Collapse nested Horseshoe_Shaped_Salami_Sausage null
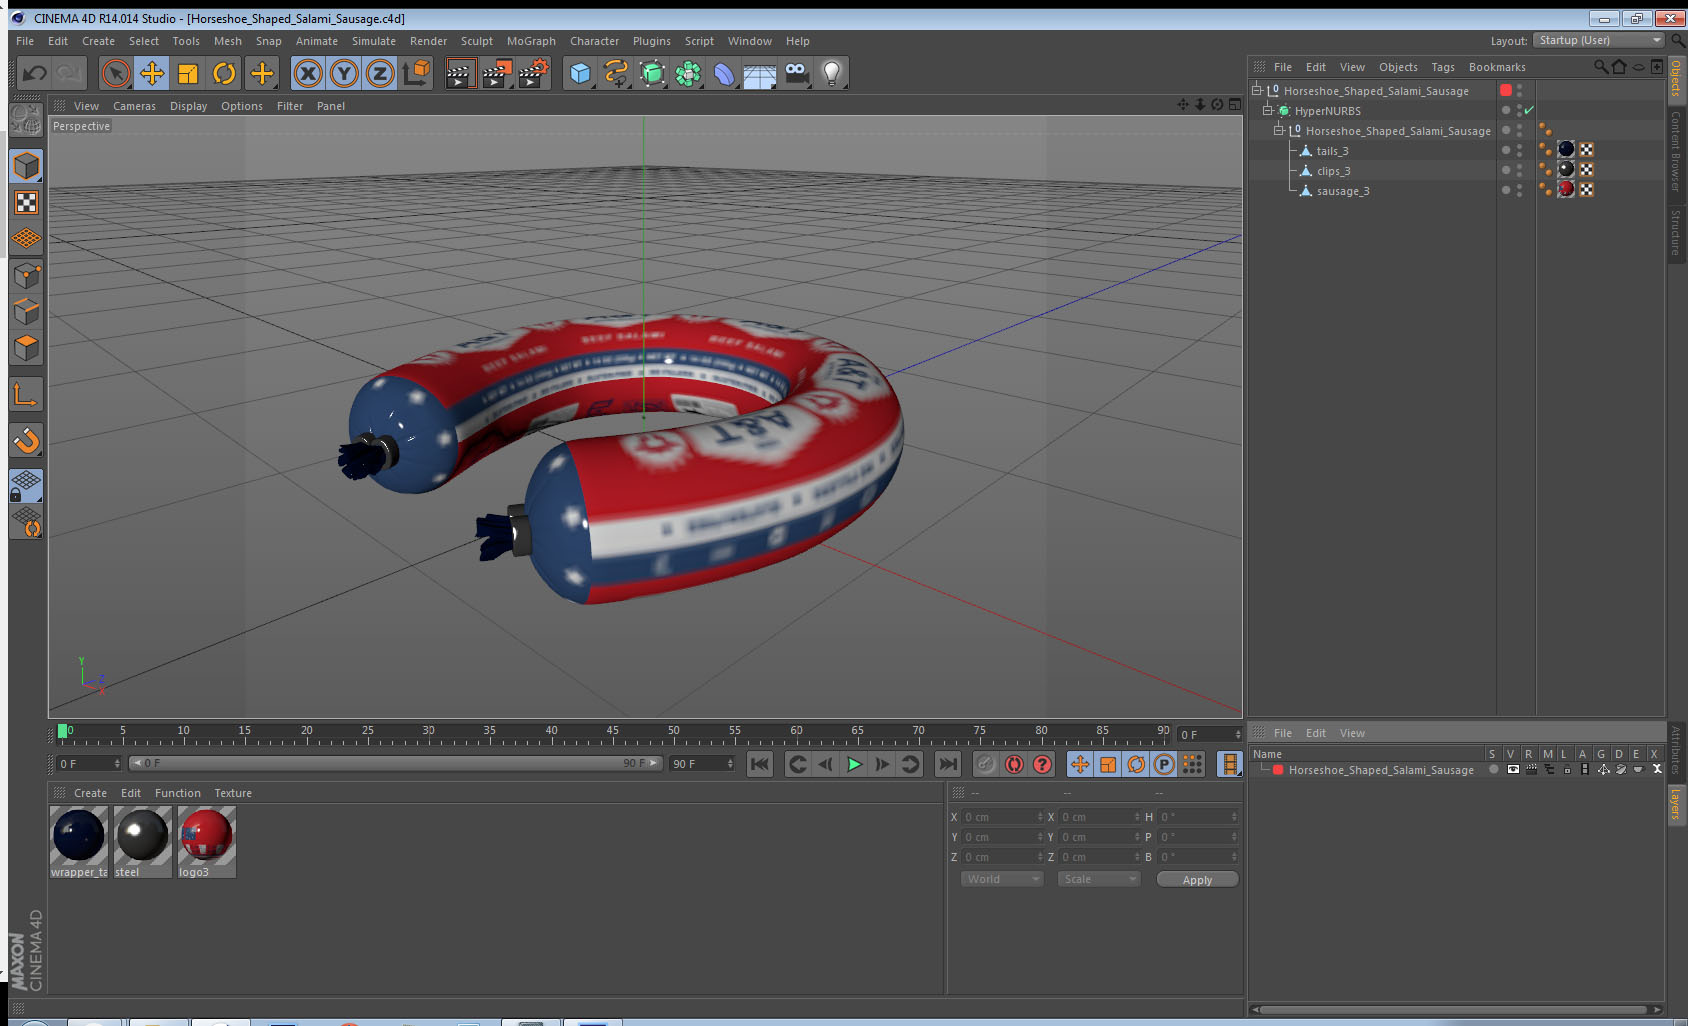 tap(1278, 130)
